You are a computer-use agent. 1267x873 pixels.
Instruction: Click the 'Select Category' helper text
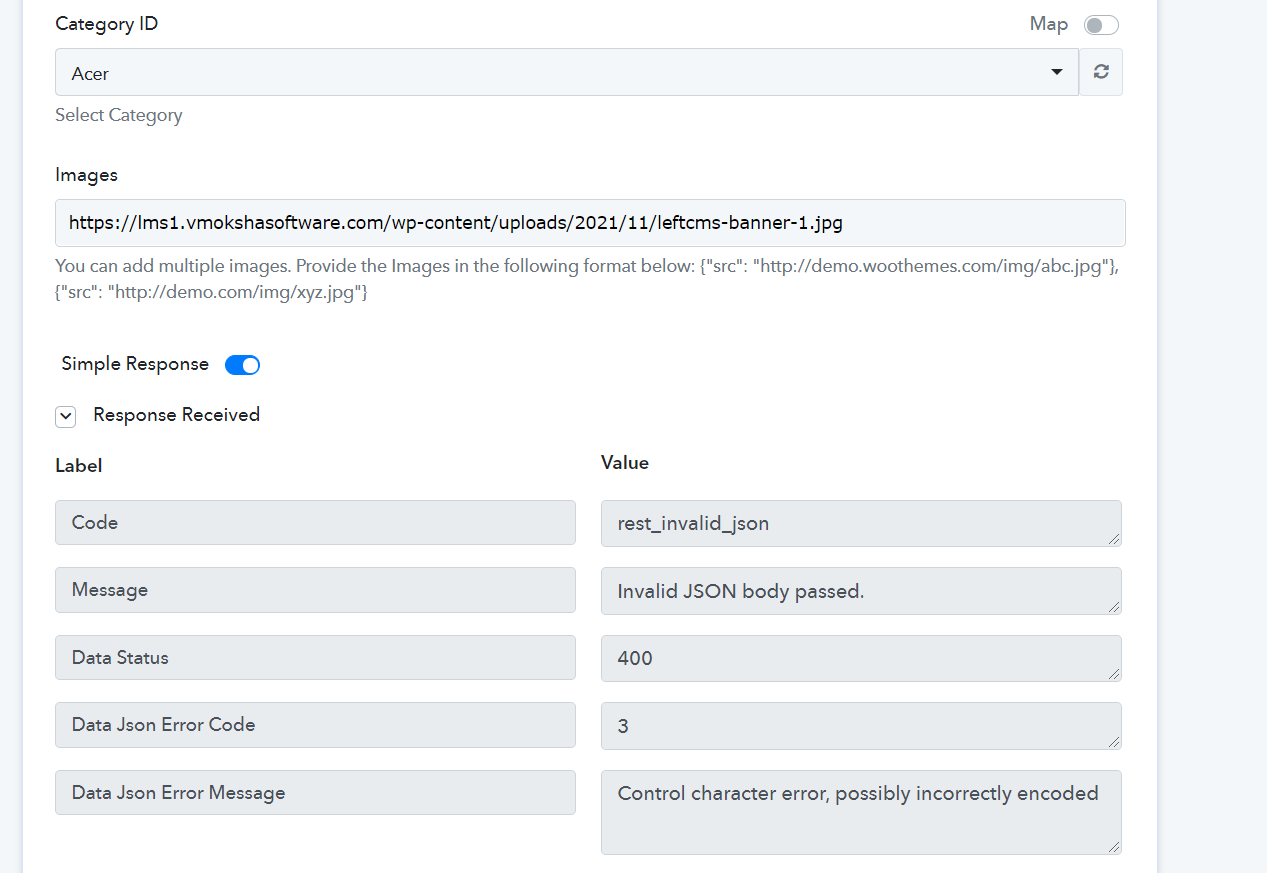tap(118, 115)
